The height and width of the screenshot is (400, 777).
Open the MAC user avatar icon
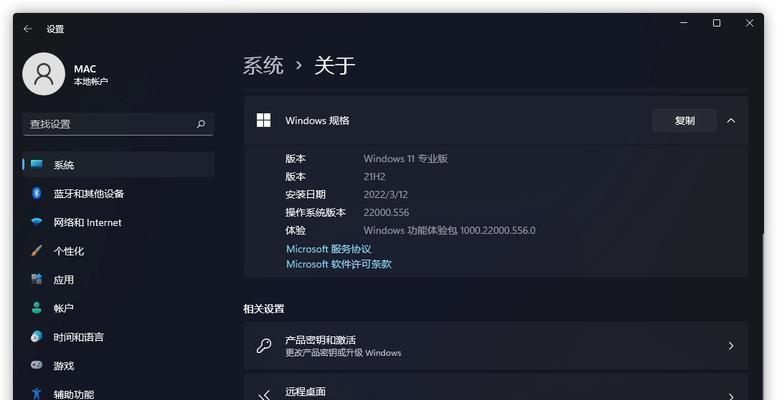point(44,74)
